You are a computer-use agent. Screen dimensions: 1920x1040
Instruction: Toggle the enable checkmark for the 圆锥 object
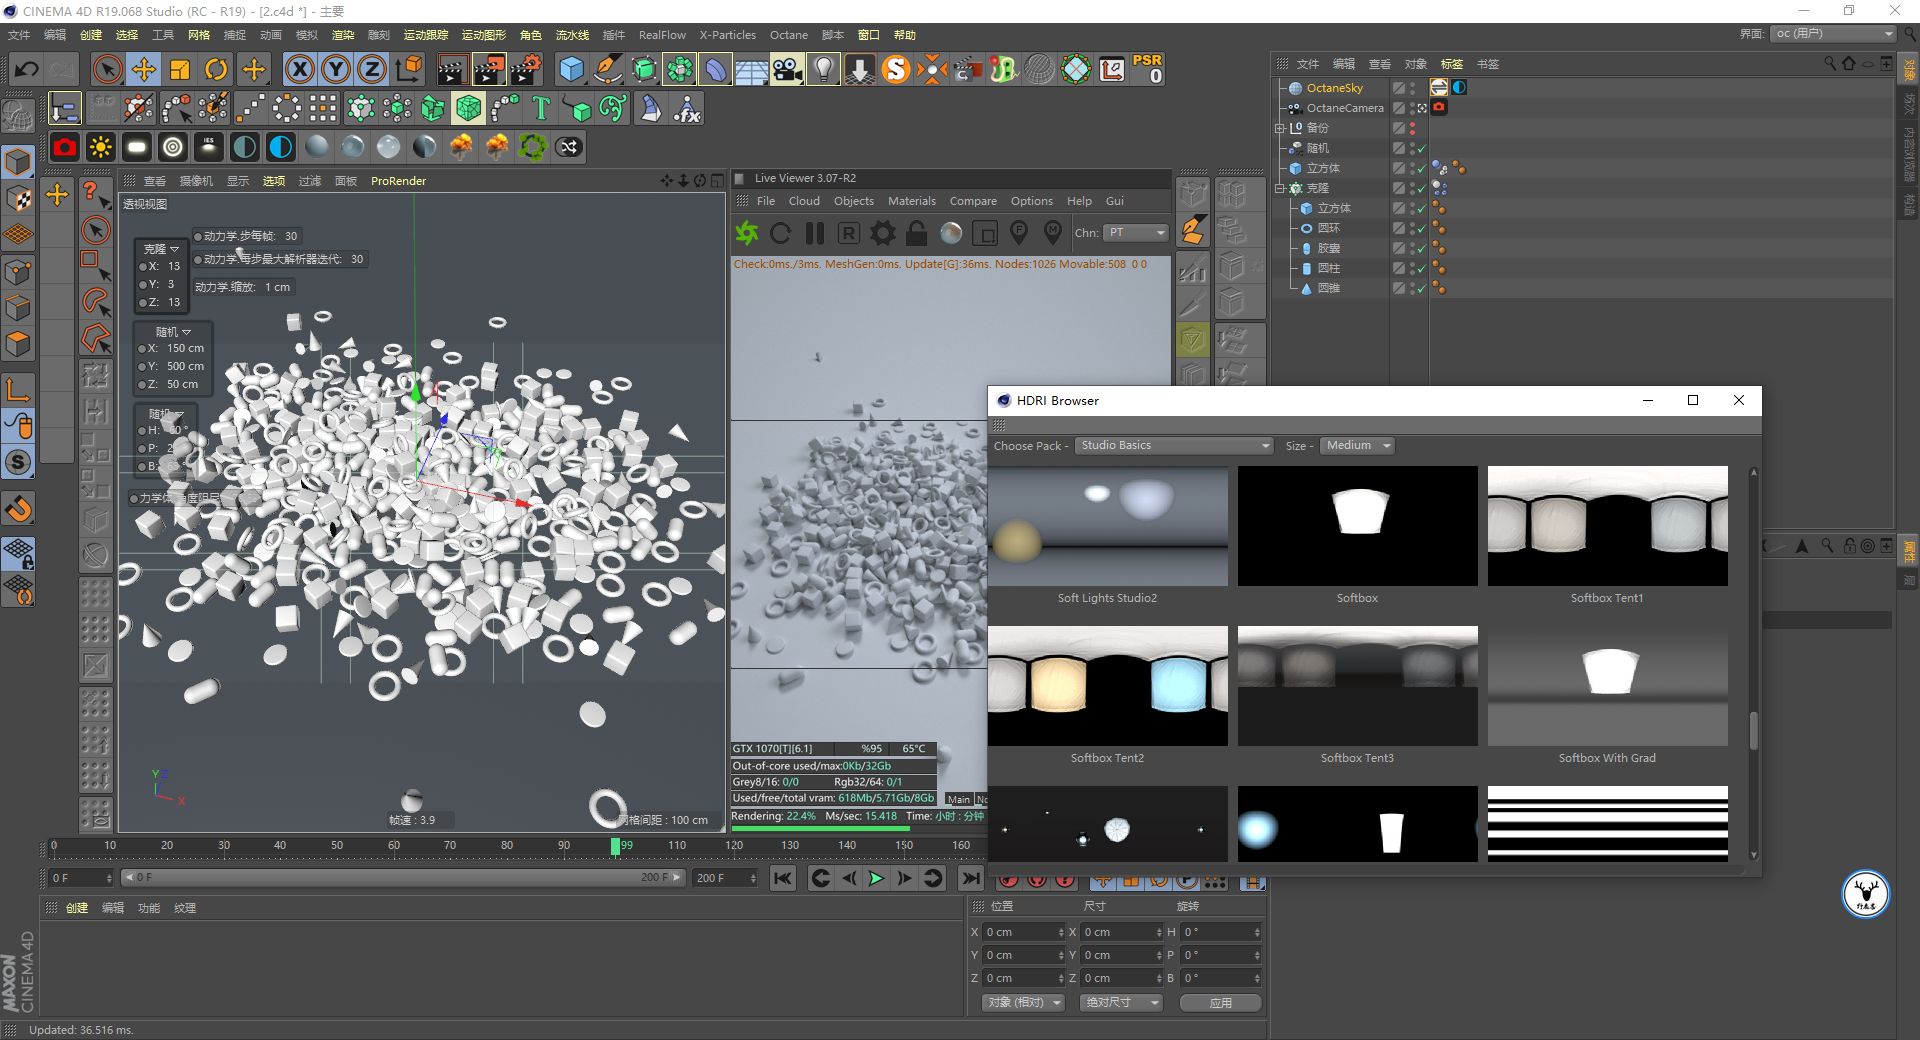pyautogui.click(x=1422, y=288)
